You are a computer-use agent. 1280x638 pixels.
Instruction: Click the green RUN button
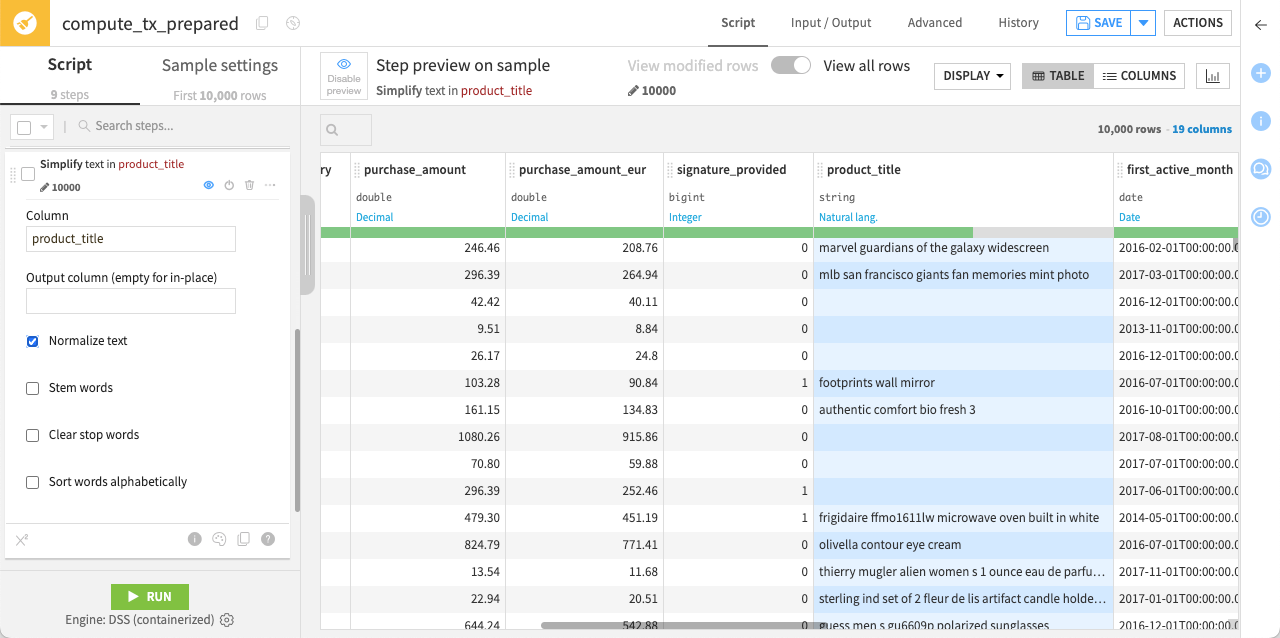[x=150, y=596]
